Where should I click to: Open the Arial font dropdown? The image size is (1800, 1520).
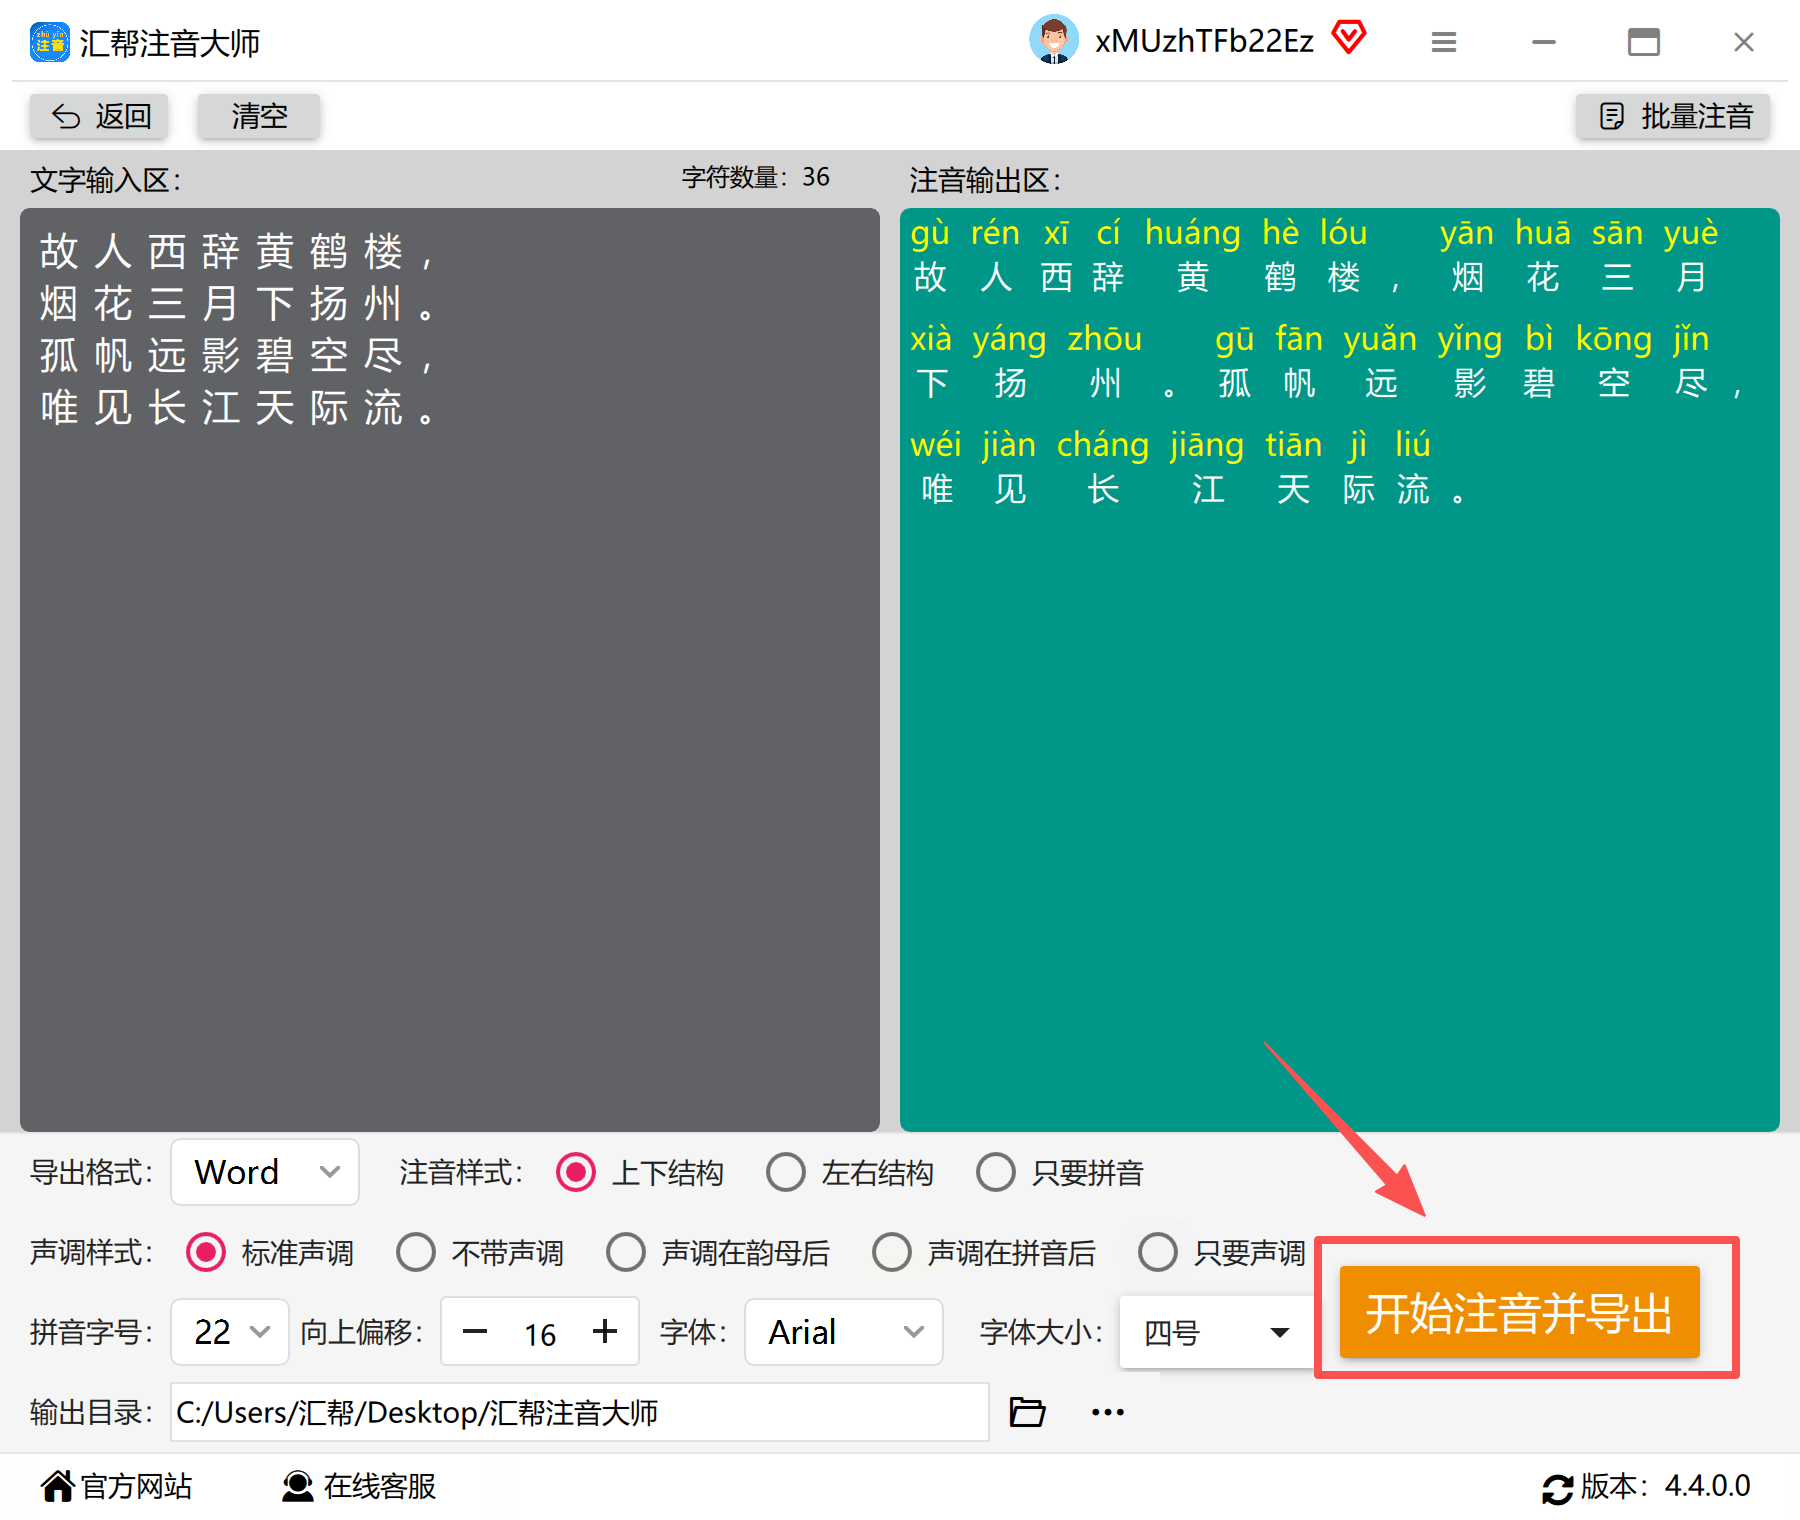843,1332
